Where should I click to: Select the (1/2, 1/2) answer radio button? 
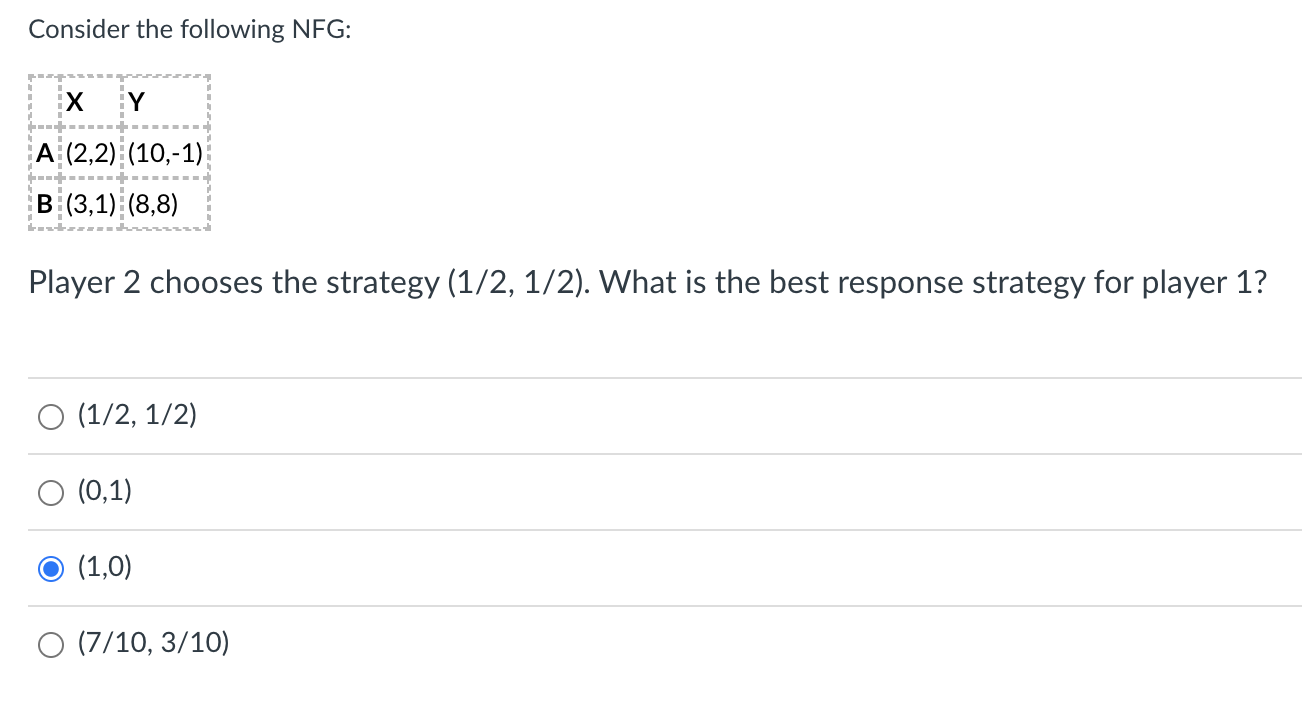click(50, 416)
